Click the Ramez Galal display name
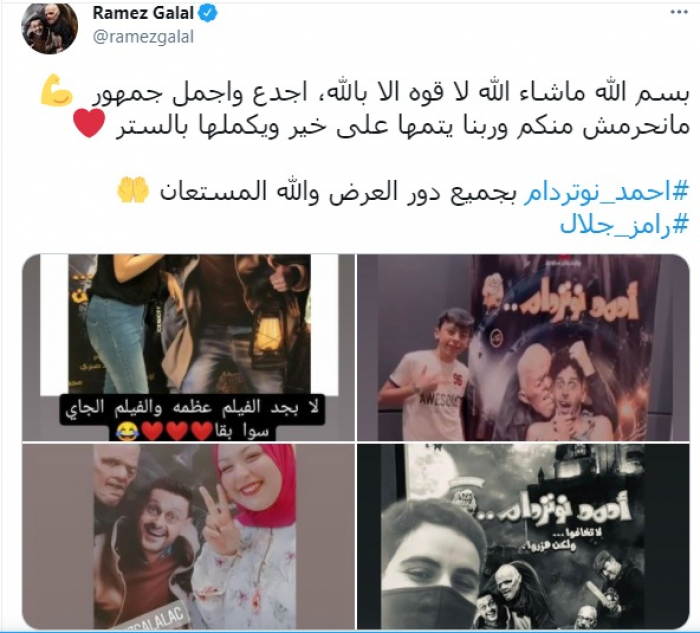The height and width of the screenshot is (633, 700). 143,13
